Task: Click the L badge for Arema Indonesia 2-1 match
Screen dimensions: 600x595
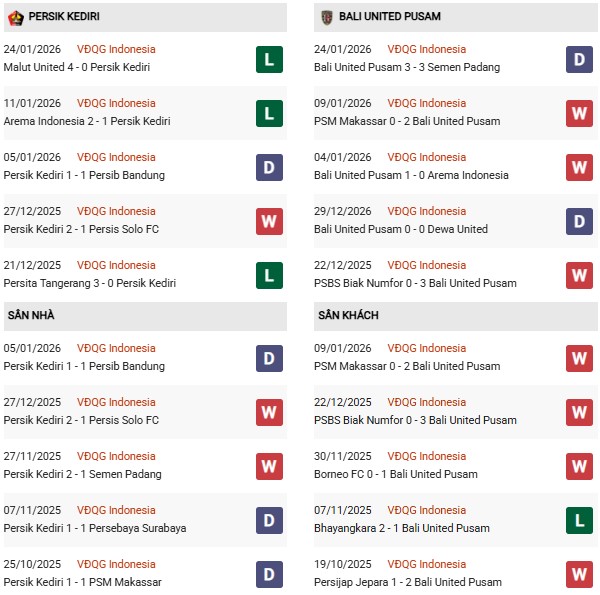Action: click(269, 113)
